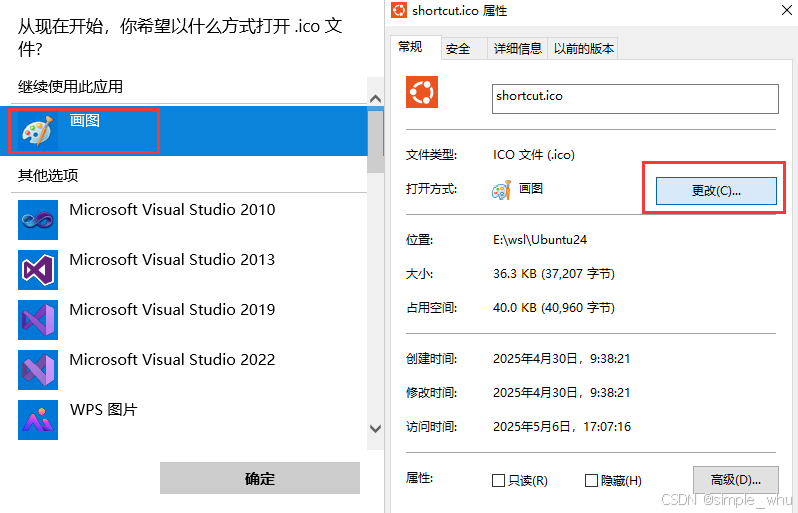Image resolution: width=798 pixels, height=513 pixels.
Task: Click the app list scrollbar thumb
Action: pyautogui.click(x=376, y=141)
